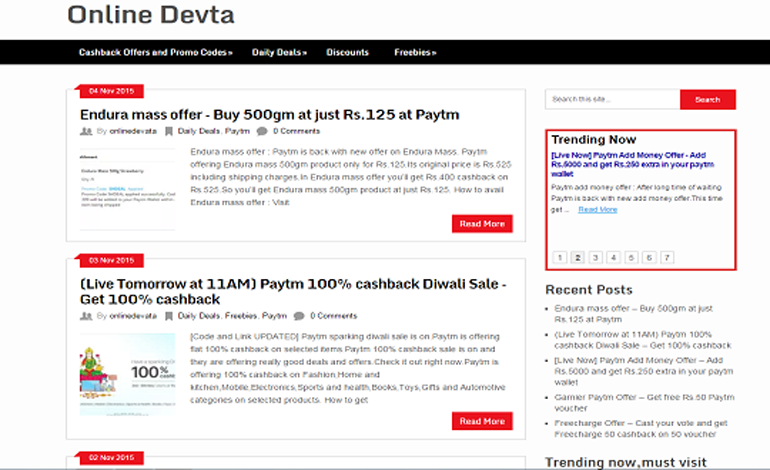Image resolution: width=770 pixels, height=470 pixels.
Task: Expand the Freebies menu
Action: pos(415,52)
